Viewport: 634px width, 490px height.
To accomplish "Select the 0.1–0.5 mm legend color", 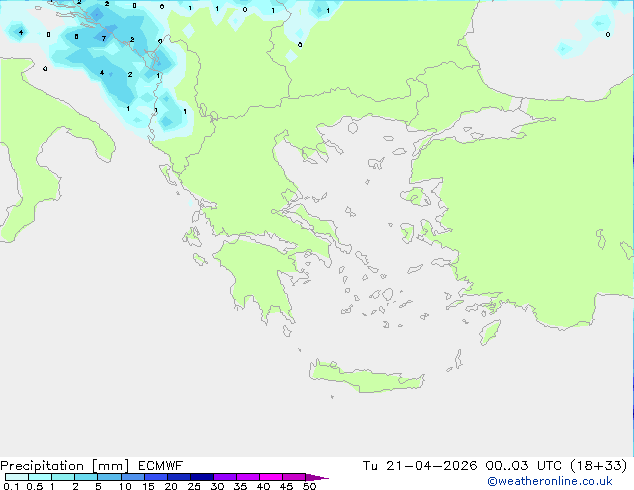I will click(17, 477).
